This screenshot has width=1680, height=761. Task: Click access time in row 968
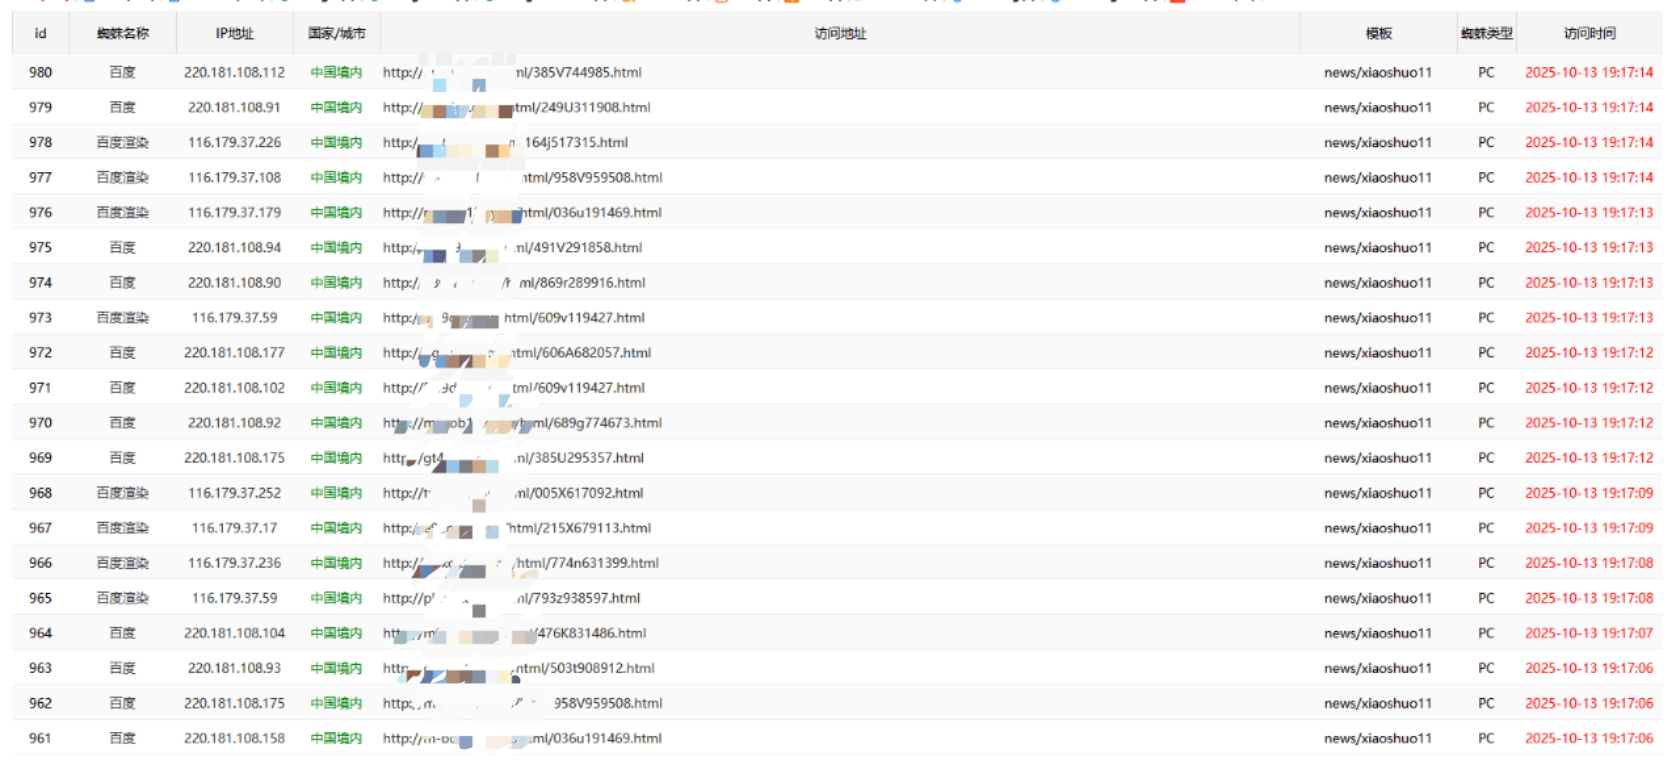(1589, 493)
